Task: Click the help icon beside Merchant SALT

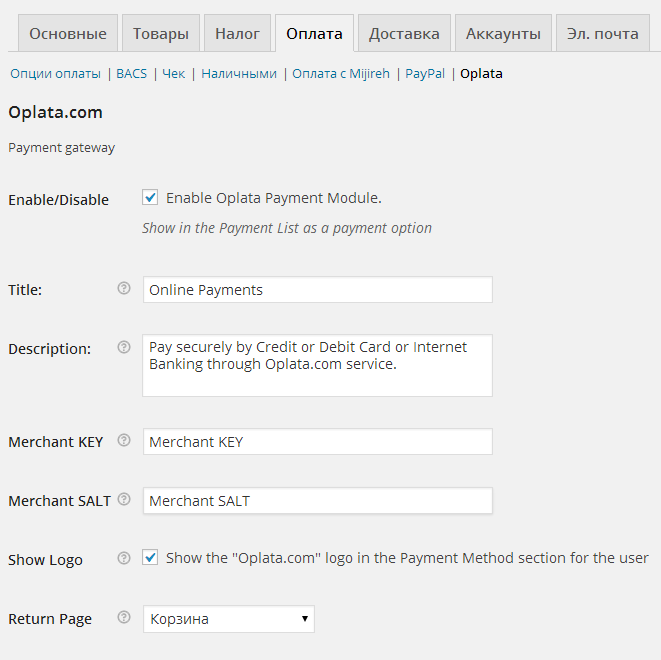Action: coord(124,499)
